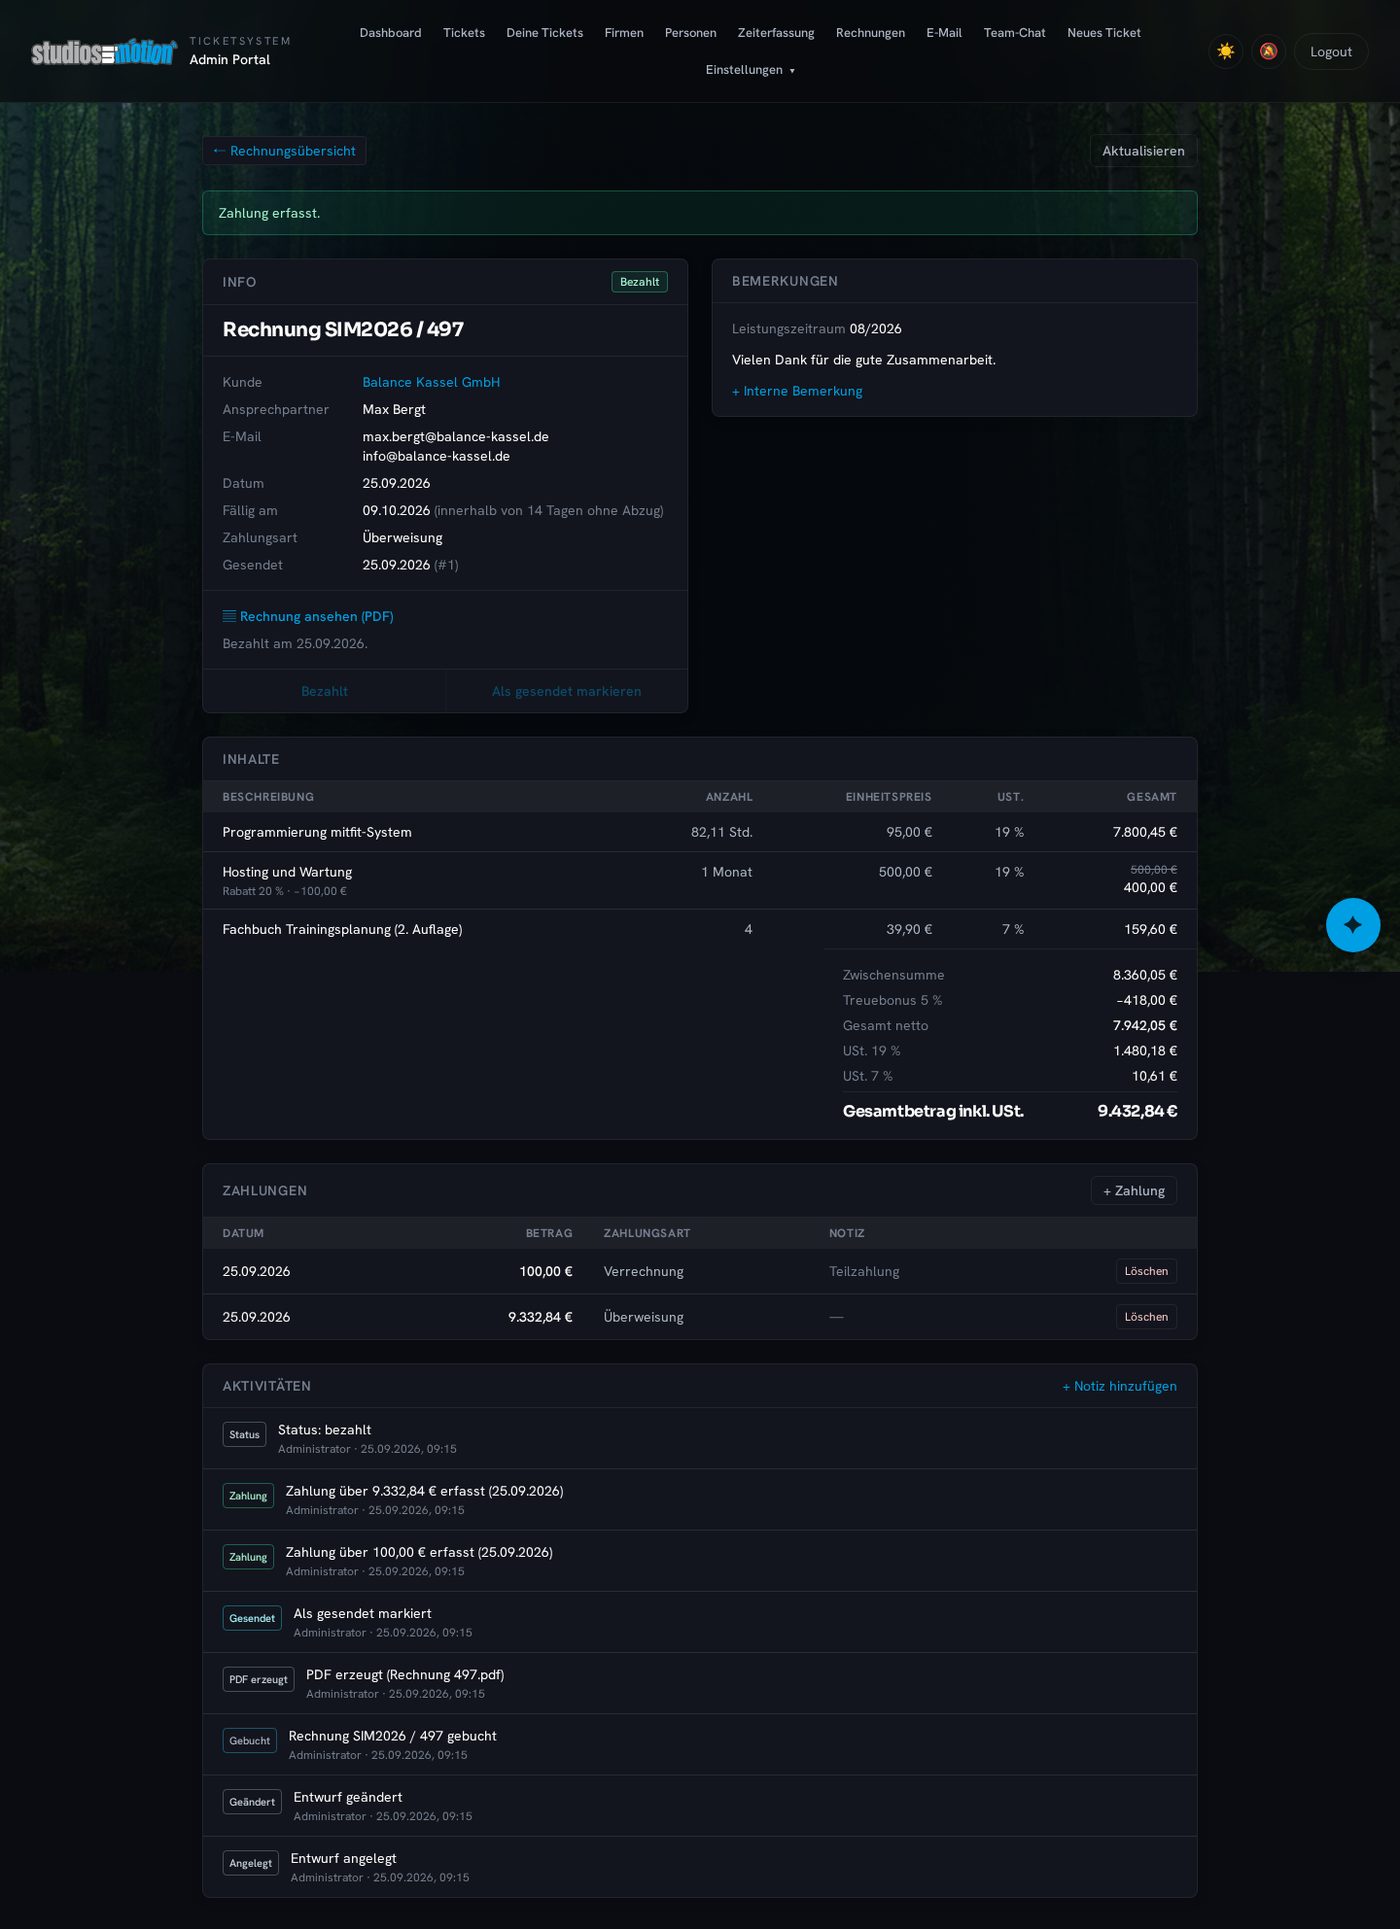View the invoice via Rechnung ansehen (PDF)
The height and width of the screenshot is (1929, 1400).
click(308, 616)
